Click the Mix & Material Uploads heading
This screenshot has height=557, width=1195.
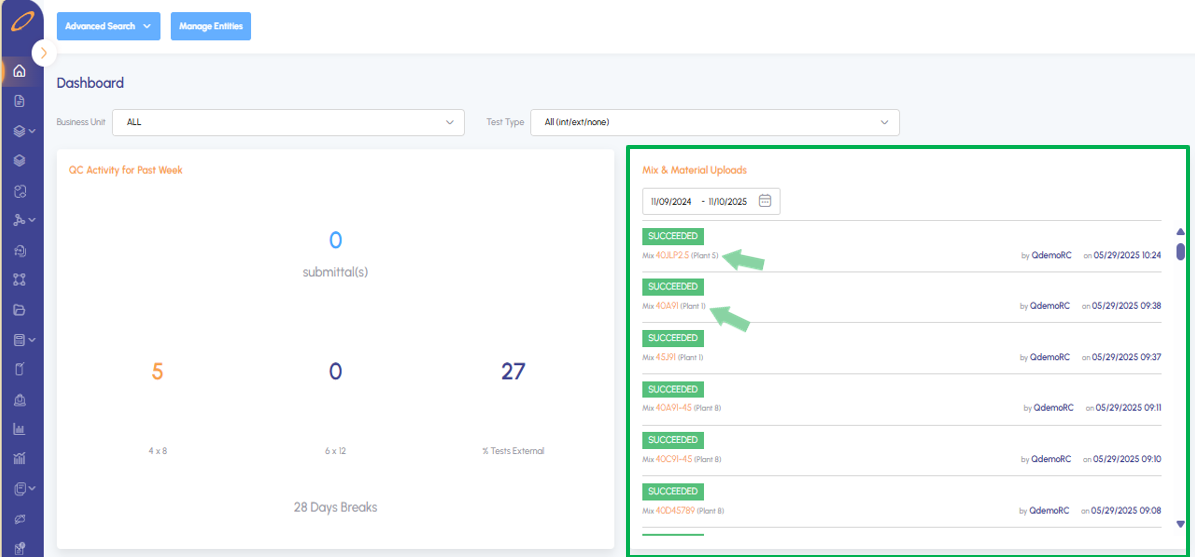pyautogui.click(x=694, y=170)
